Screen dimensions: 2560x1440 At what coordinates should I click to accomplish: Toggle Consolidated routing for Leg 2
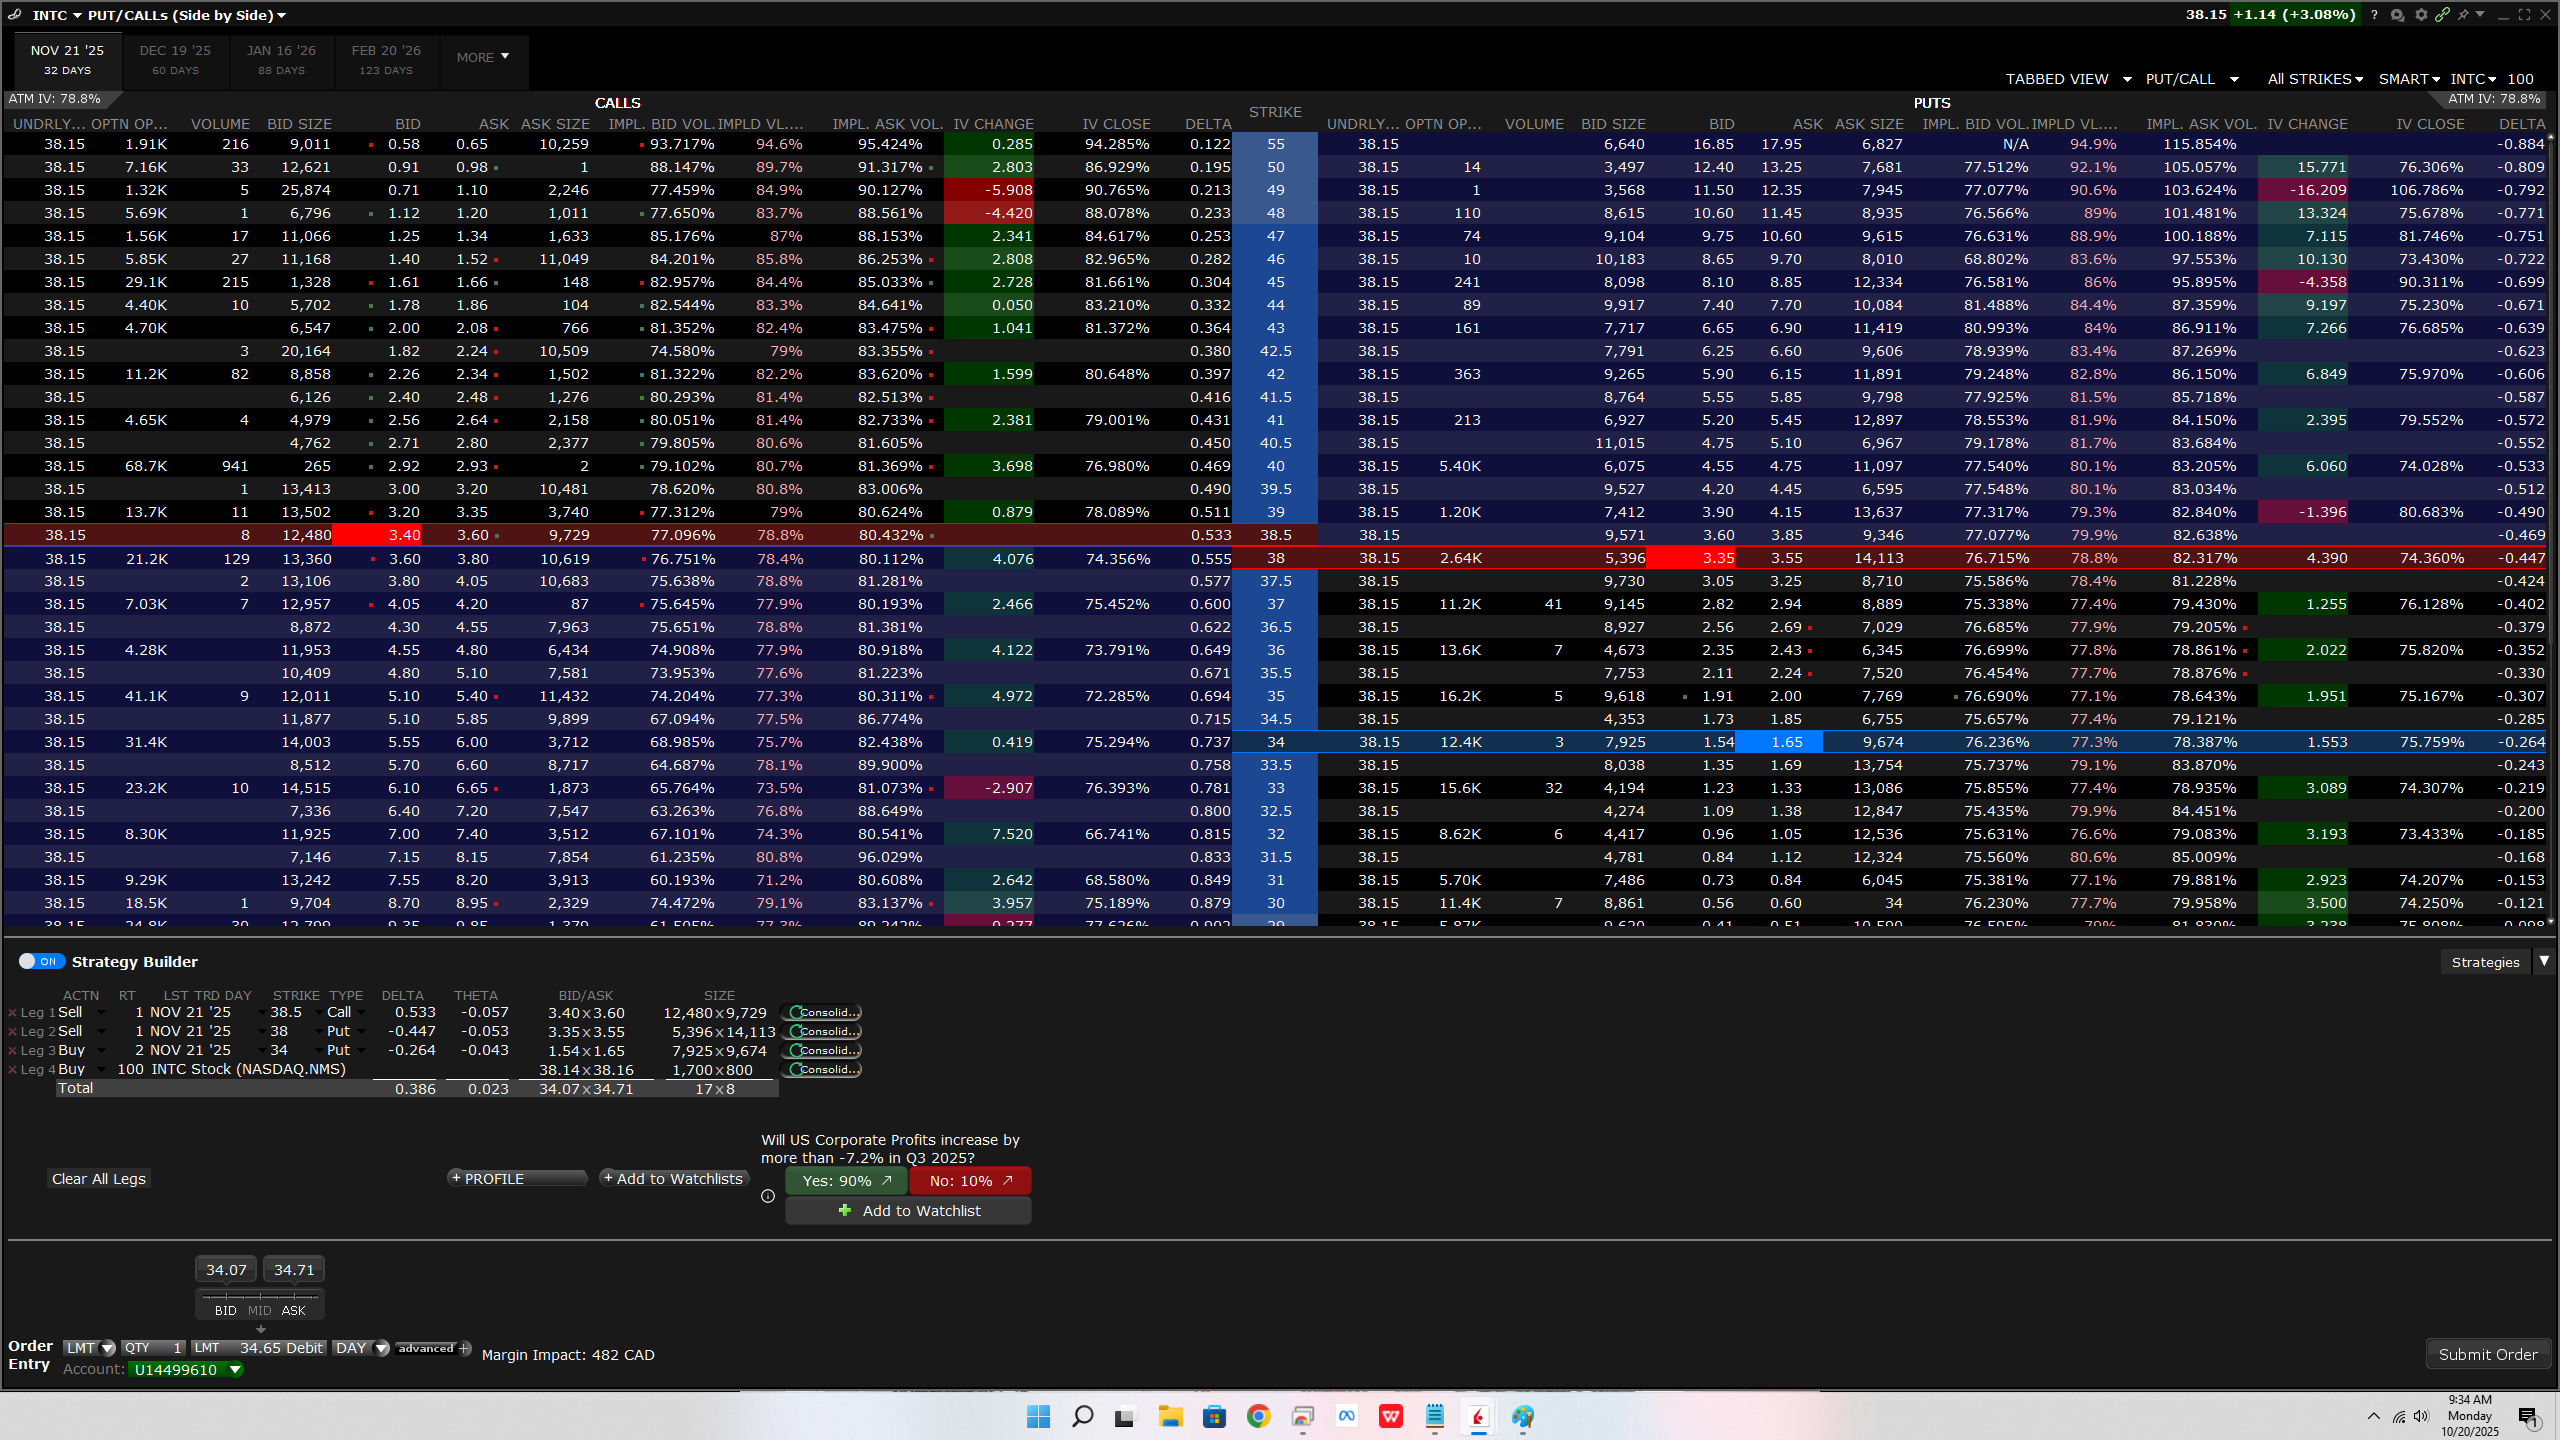pyautogui.click(x=821, y=1032)
